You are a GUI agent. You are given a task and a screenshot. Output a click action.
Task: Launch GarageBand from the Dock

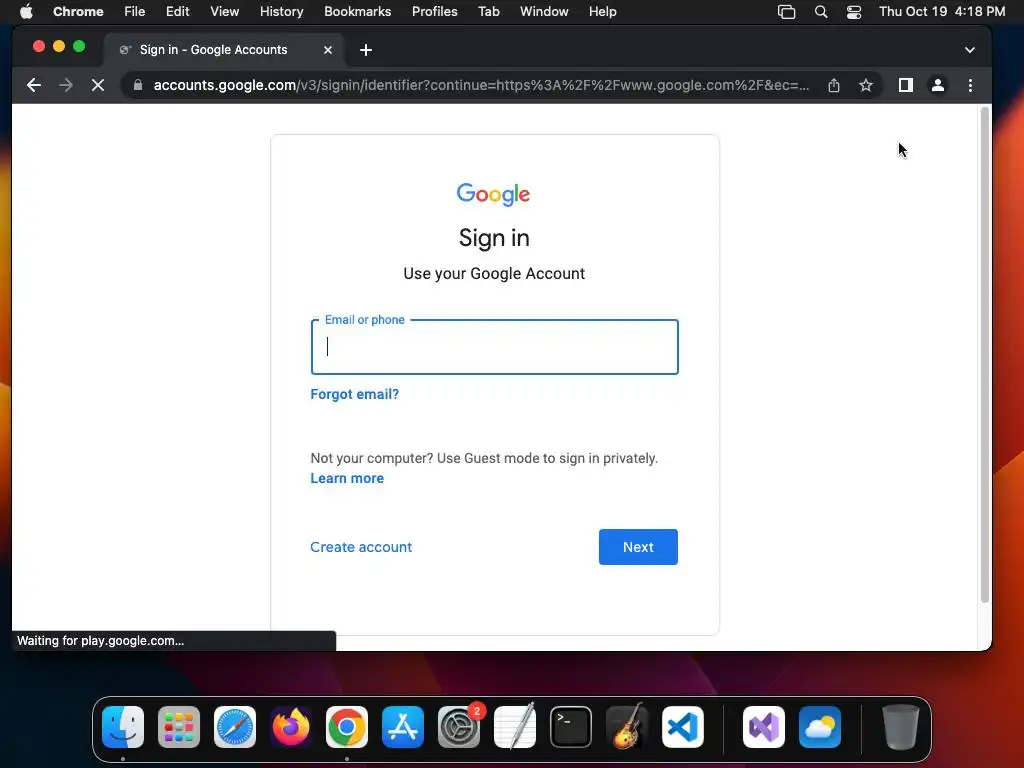click(x=627, y=727)
